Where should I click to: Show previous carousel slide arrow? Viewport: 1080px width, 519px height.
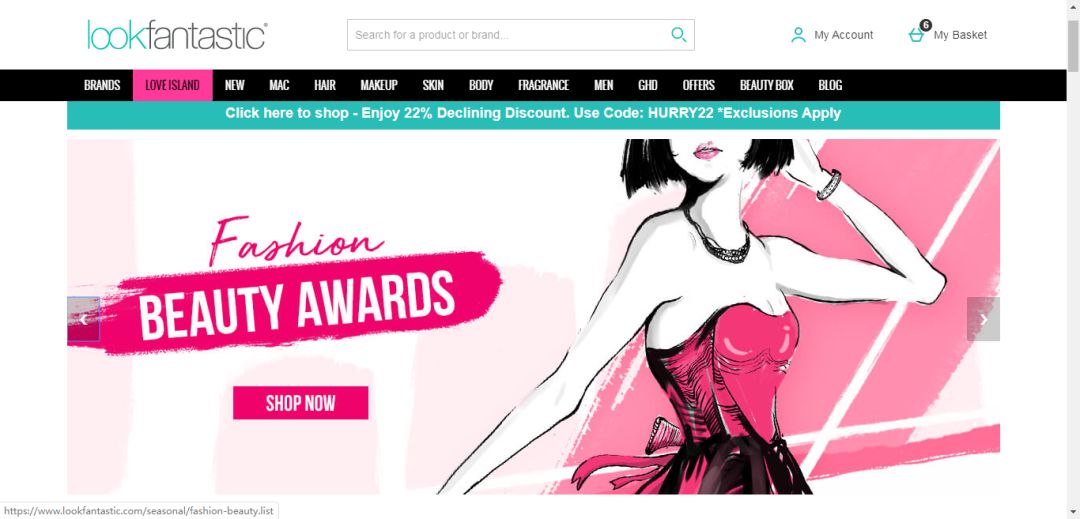[83, 319]
